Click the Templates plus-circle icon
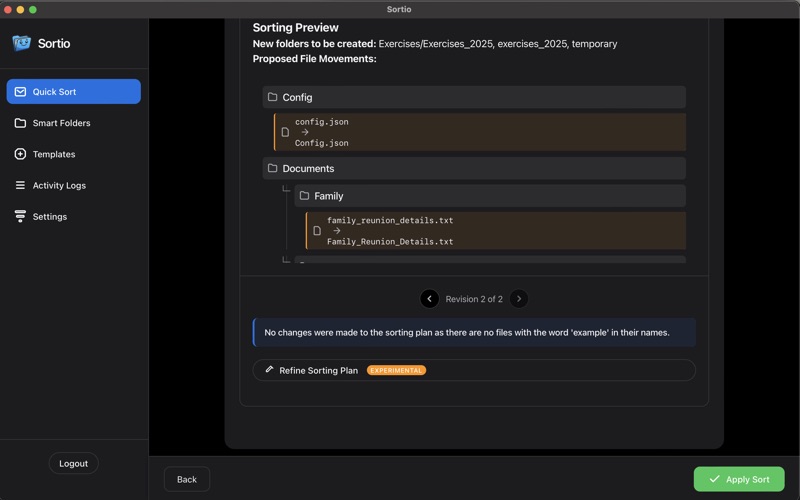This screenshot has height=500, width=800. pos(20,154)
